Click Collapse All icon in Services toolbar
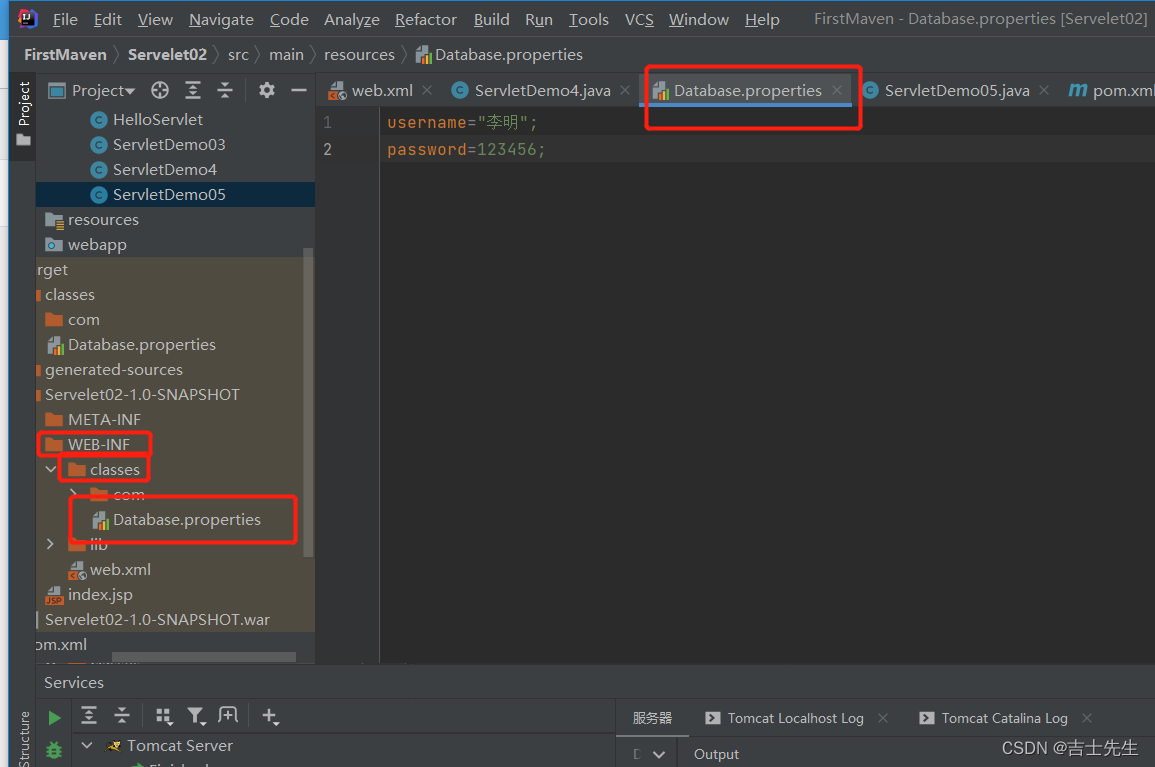The image size is (1155, 767). pos(122,715)
